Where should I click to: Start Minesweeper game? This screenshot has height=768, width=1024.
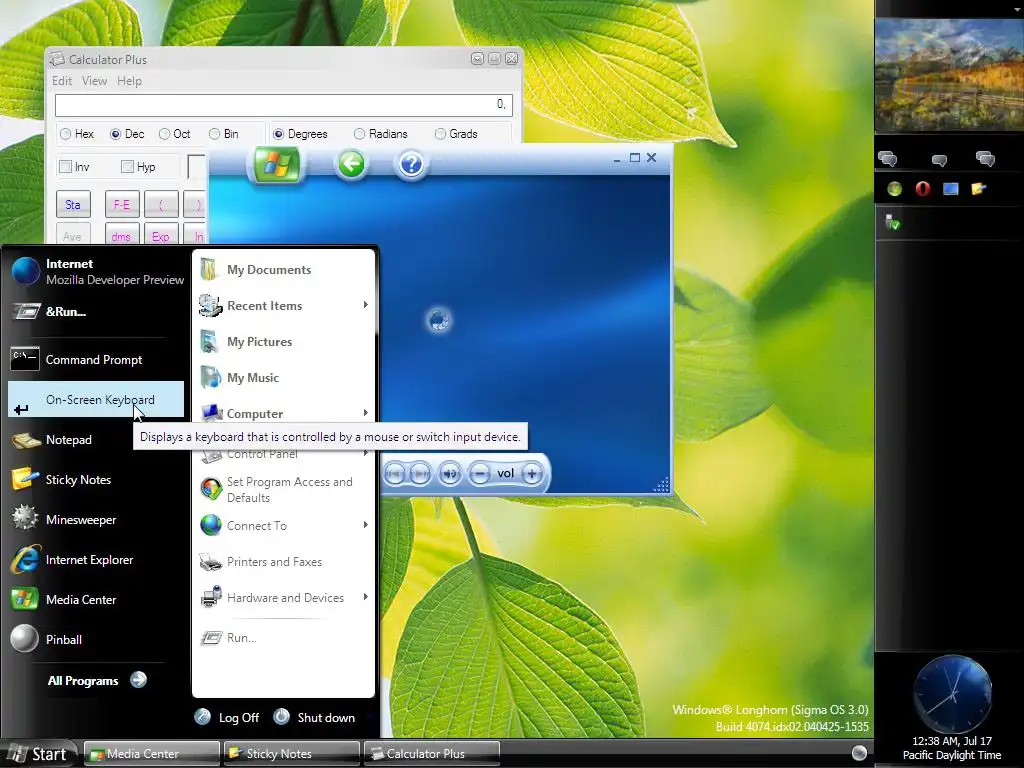[x=97, y=520]
